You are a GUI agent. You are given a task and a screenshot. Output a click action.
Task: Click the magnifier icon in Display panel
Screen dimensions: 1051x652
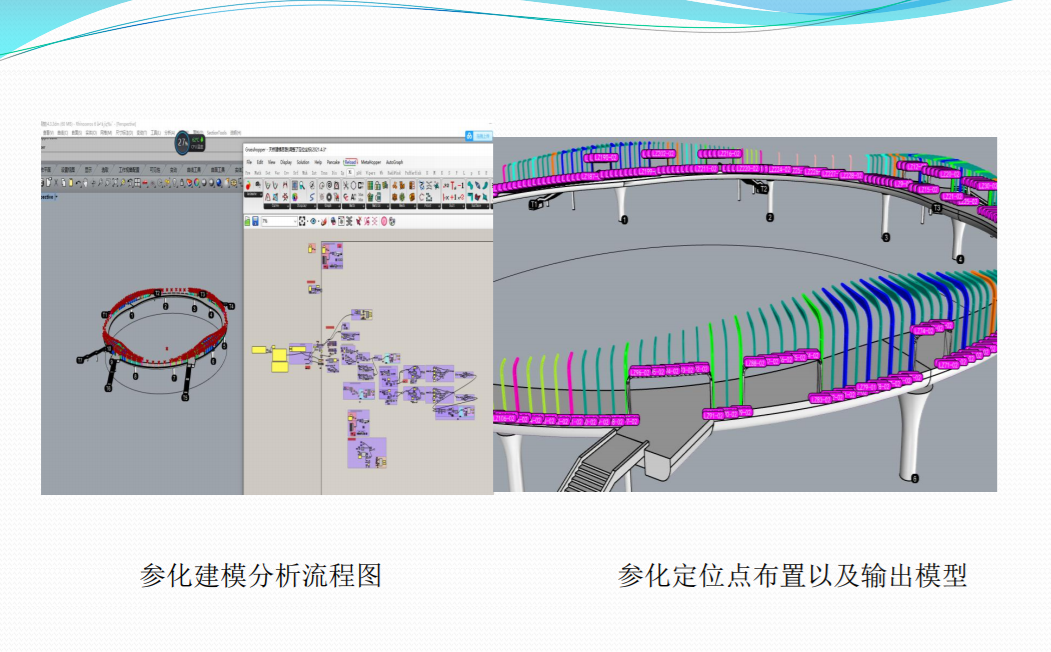[x=302, y=186]
